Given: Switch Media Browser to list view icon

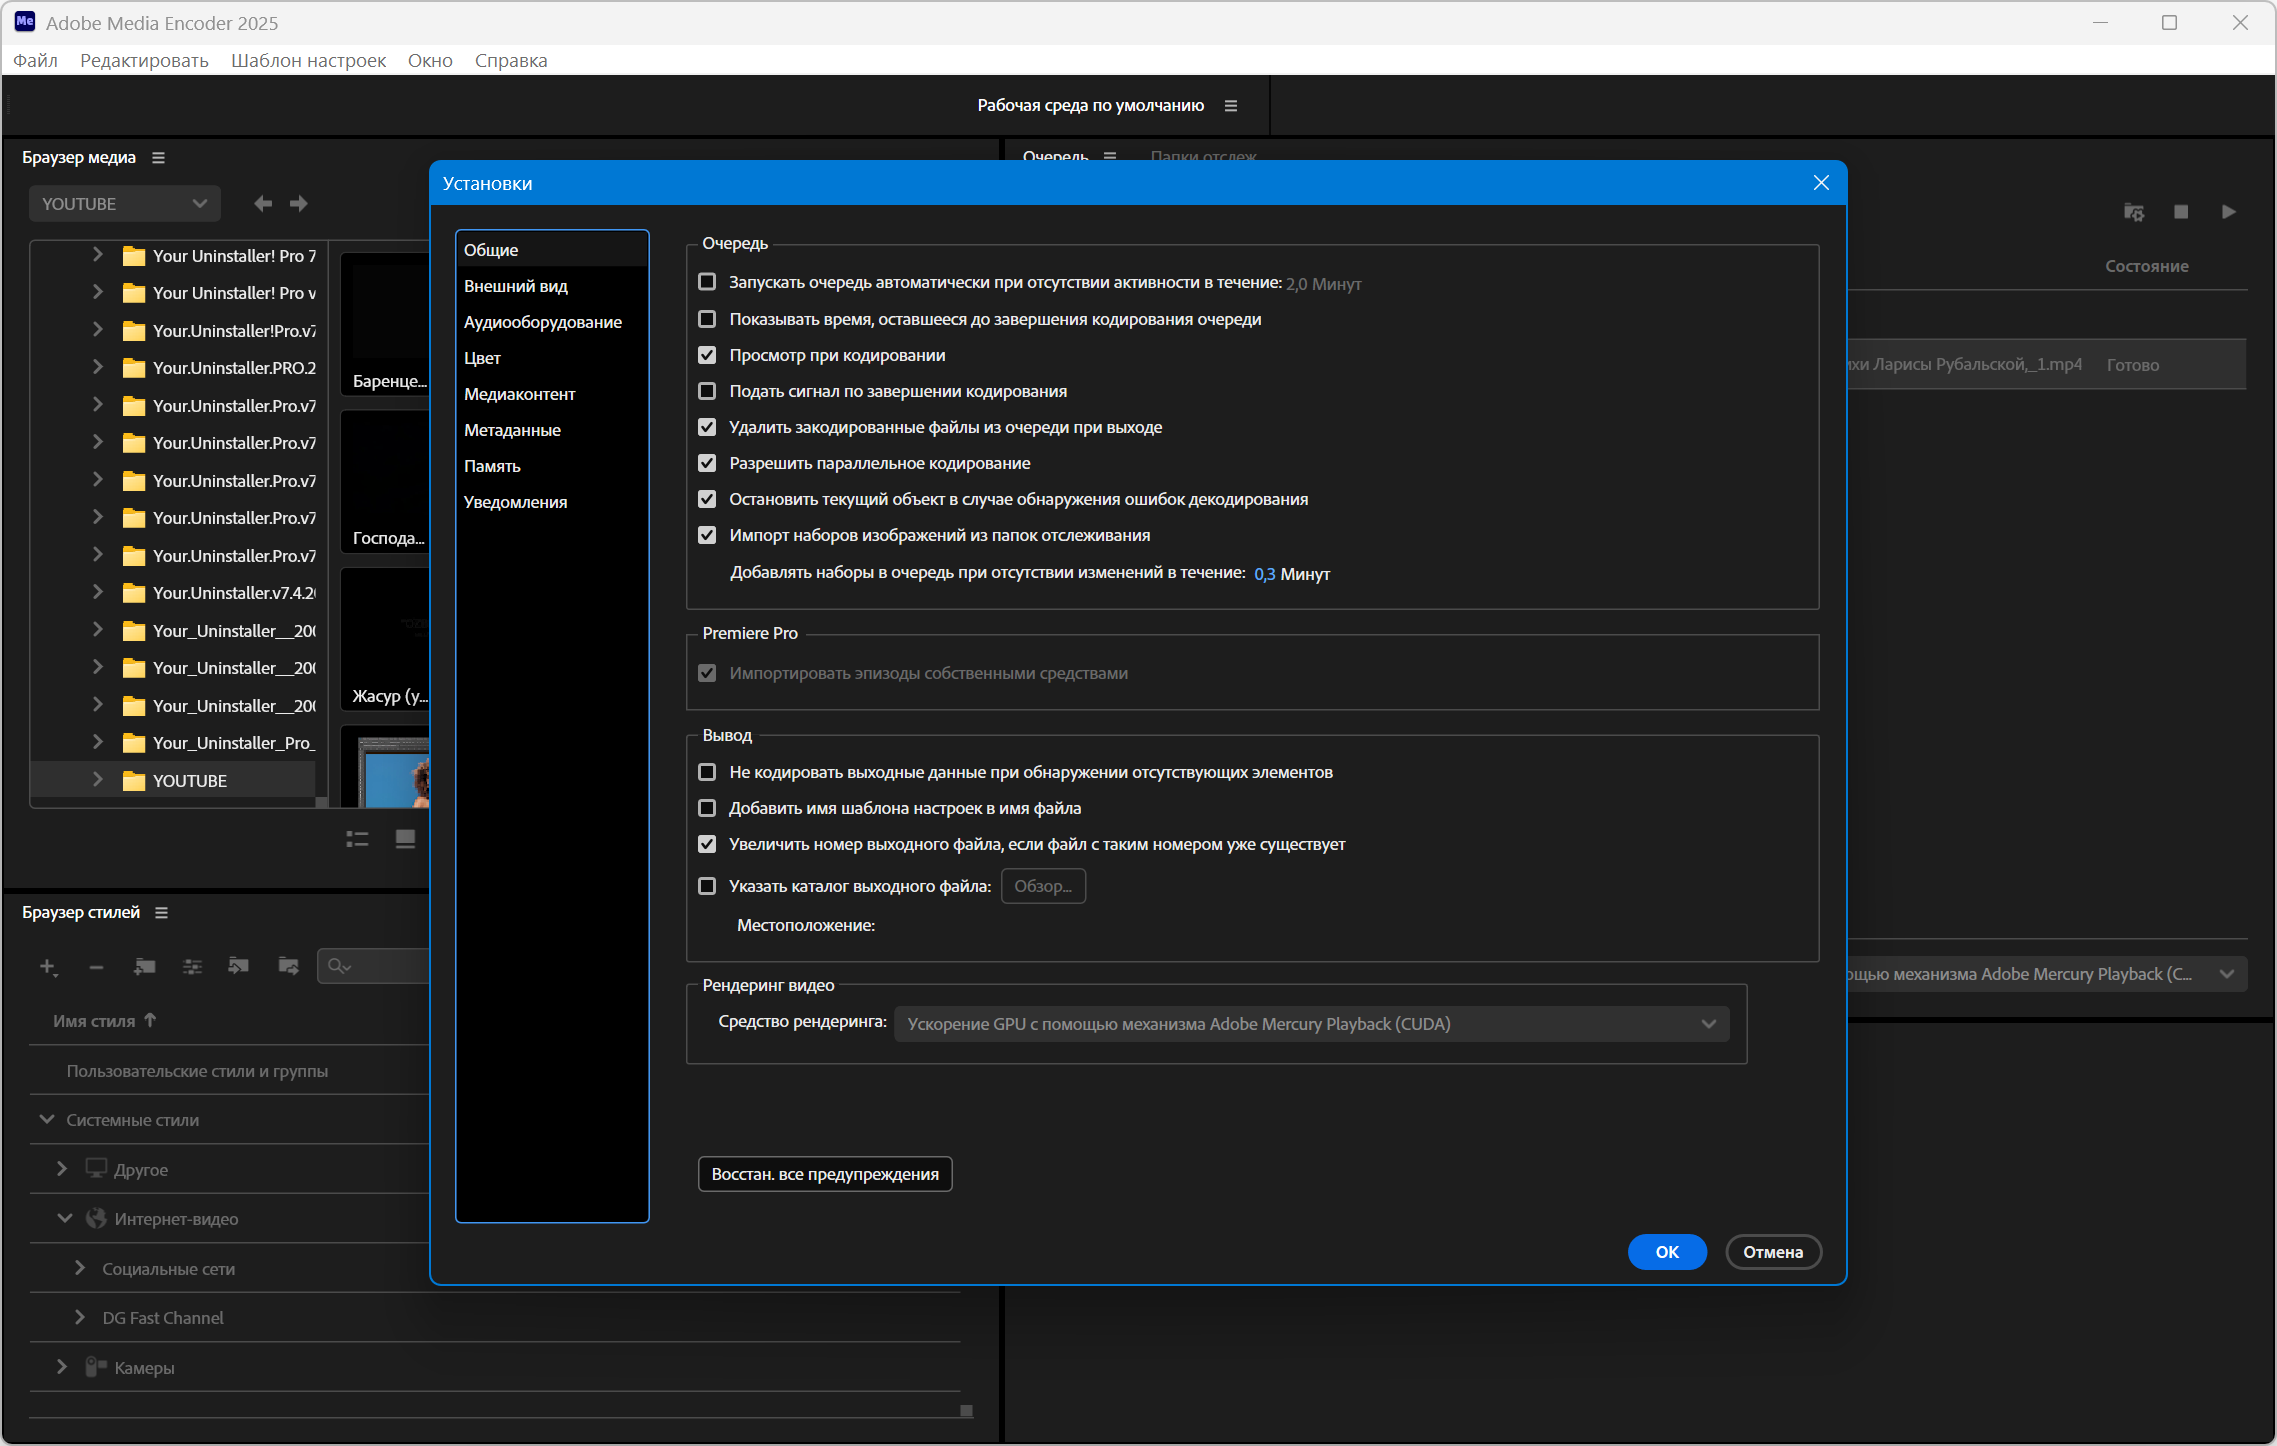Looking at the screenshot, I should pos(357,839).
